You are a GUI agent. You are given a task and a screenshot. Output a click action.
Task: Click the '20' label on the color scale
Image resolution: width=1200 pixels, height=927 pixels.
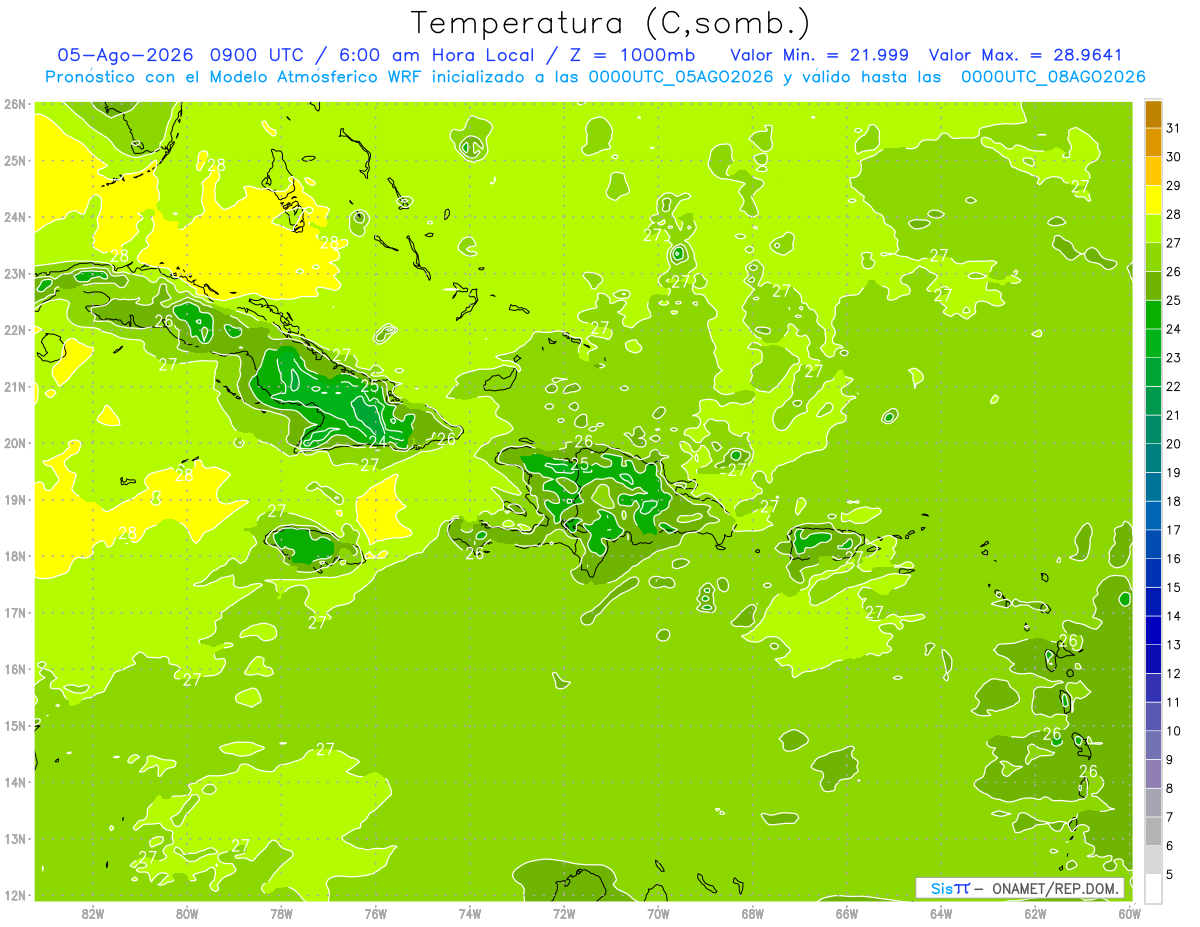pyautogui.click(x=1173, y=444)
